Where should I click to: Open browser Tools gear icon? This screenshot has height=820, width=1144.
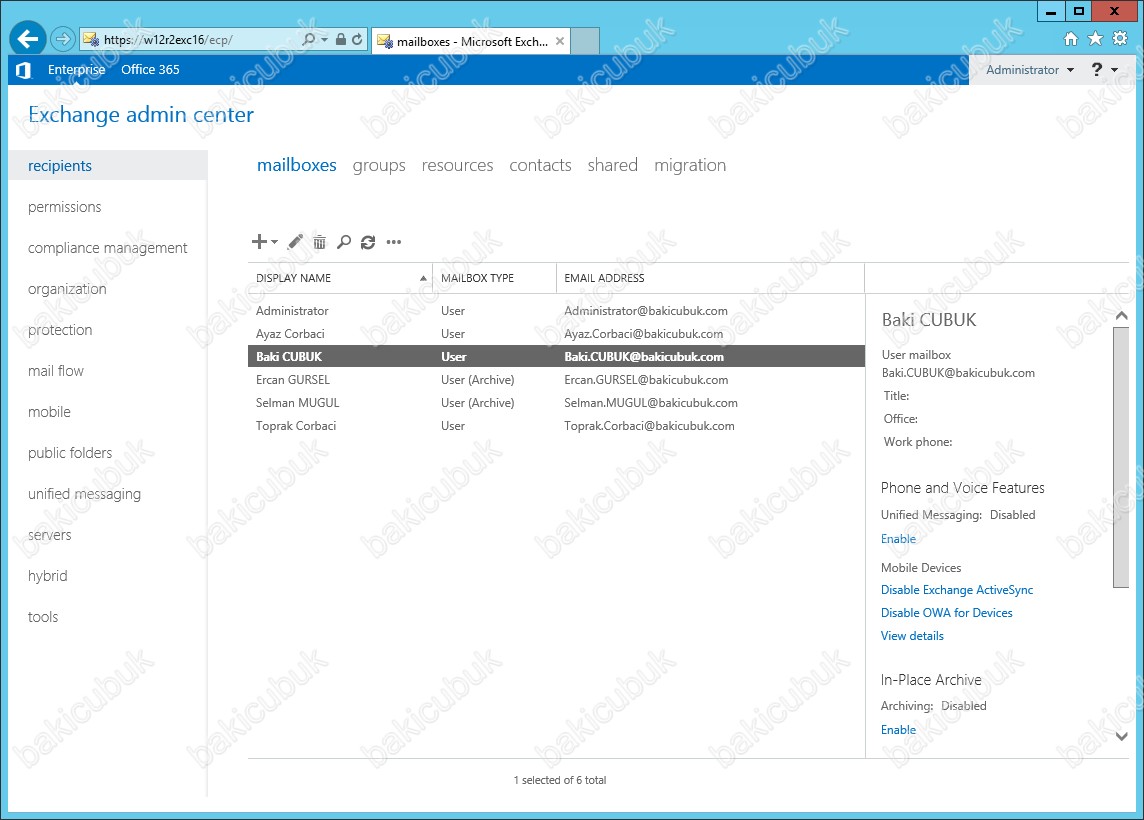(x=1120, y=39)
